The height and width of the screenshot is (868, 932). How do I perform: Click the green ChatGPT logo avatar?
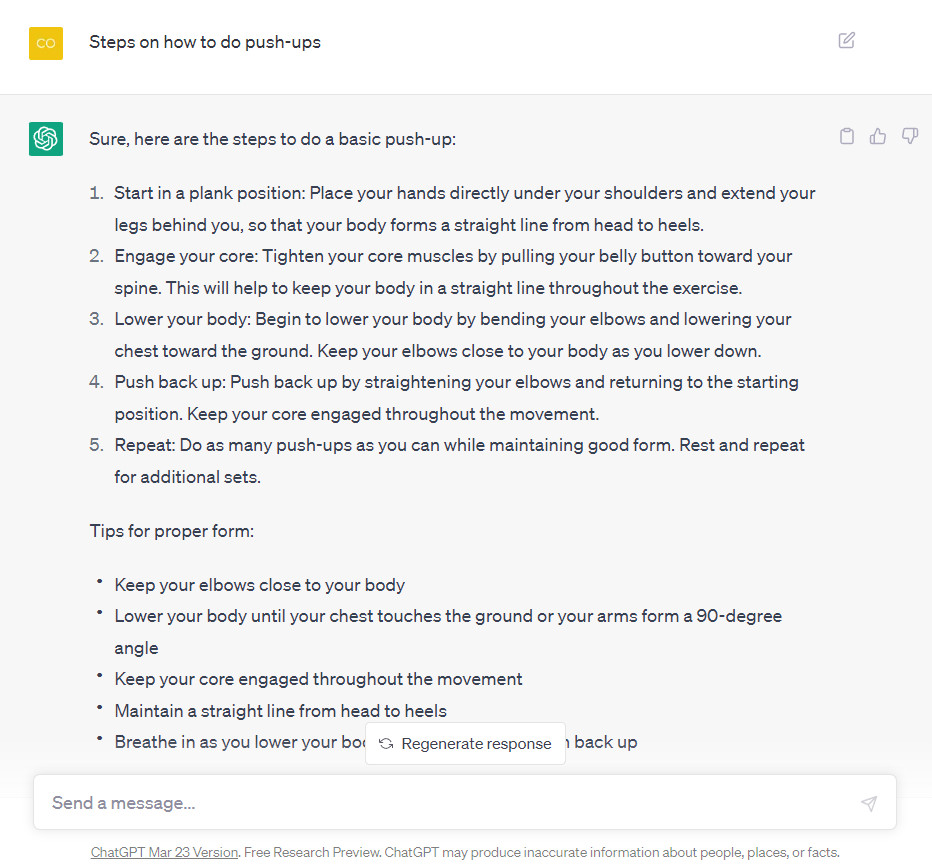46,139
